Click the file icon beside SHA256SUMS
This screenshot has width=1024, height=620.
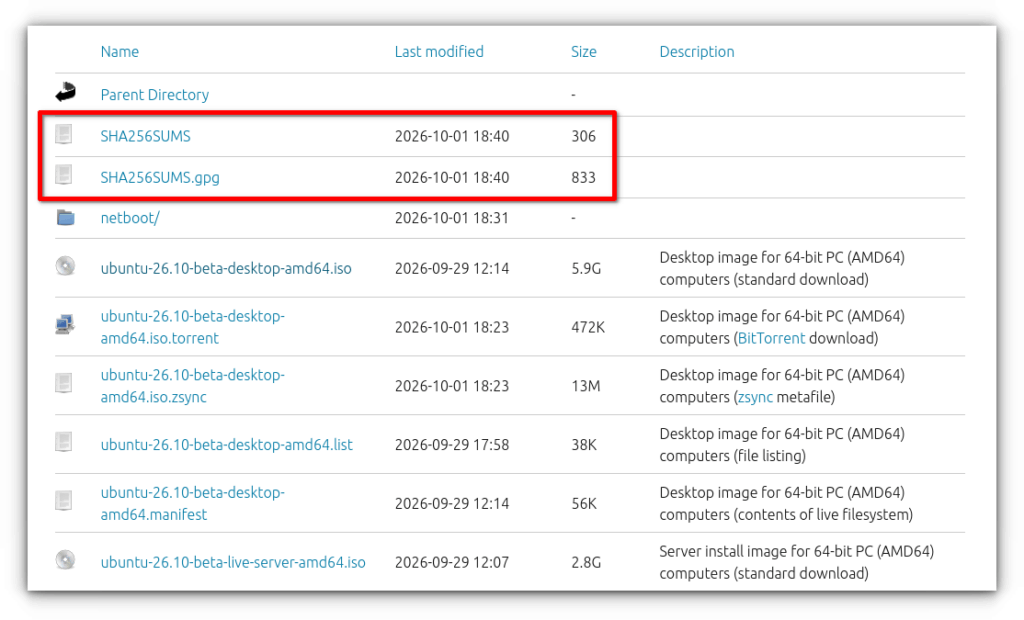coord(63,135)
